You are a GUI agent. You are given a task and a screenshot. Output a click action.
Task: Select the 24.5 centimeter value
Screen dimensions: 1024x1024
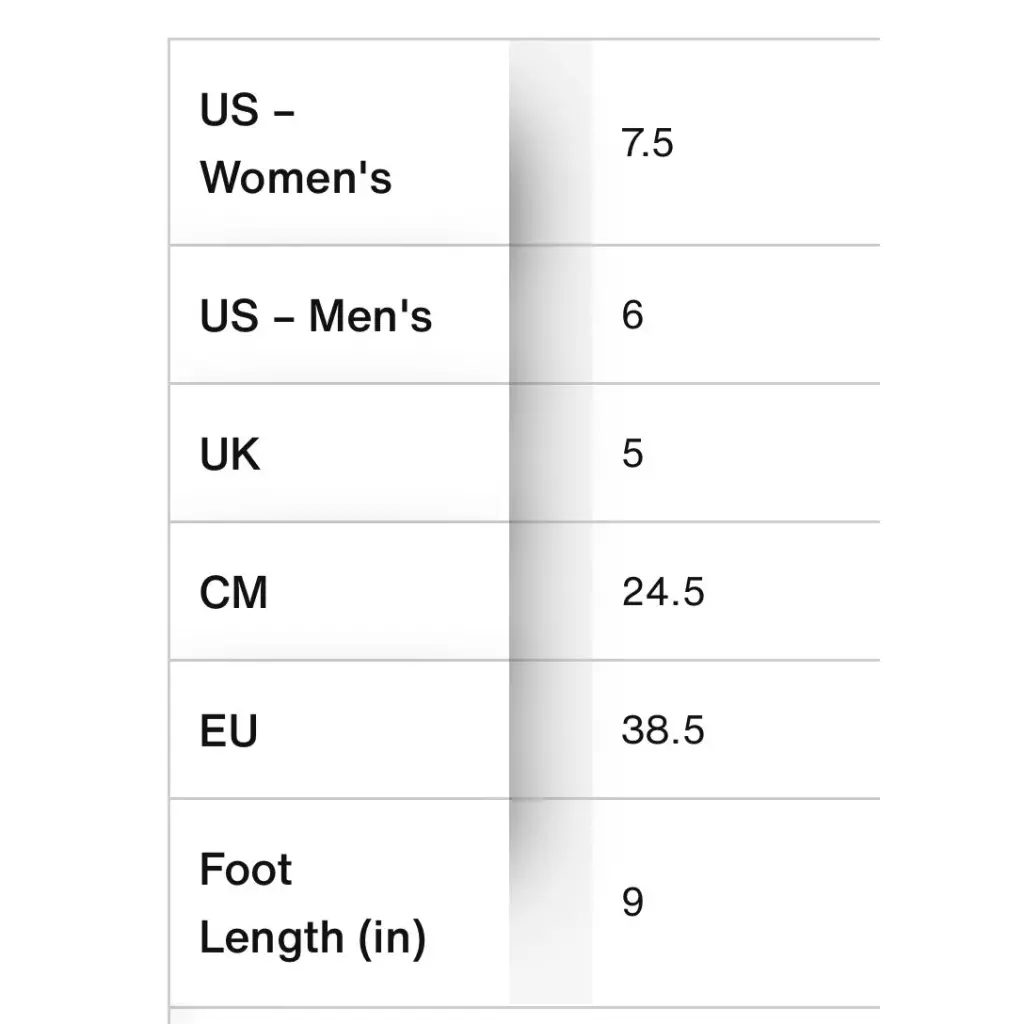tap(663, 592)
